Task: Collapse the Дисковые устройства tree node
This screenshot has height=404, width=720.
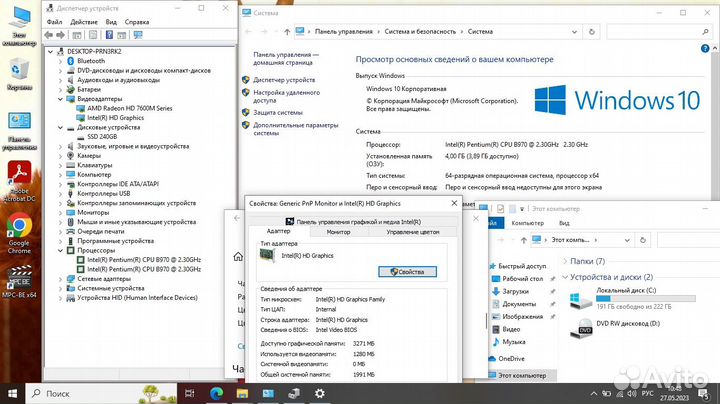Action: point(61,128)
